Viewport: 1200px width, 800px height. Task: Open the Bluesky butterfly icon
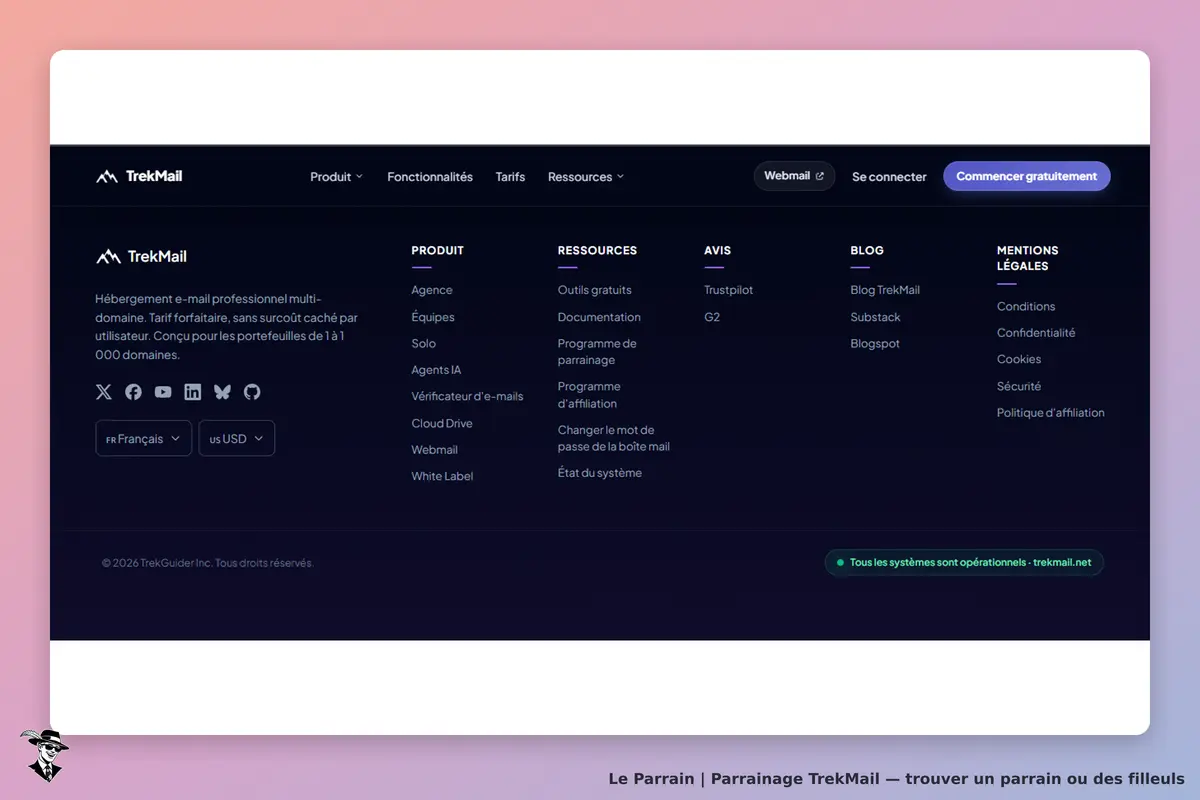coord(222,392)
